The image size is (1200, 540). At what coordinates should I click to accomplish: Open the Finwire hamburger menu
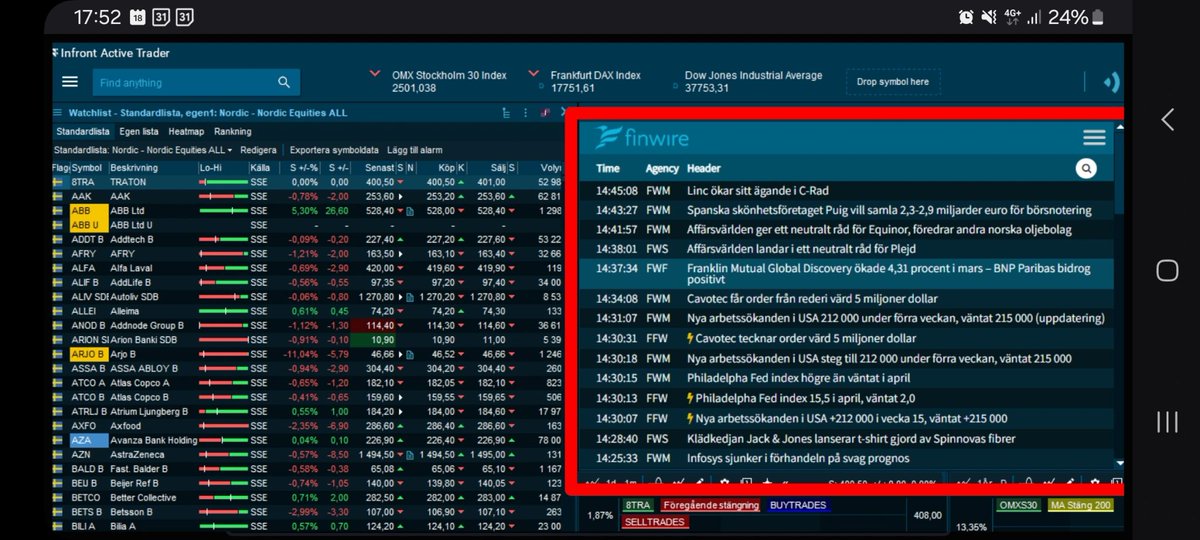pos(1094,137)
